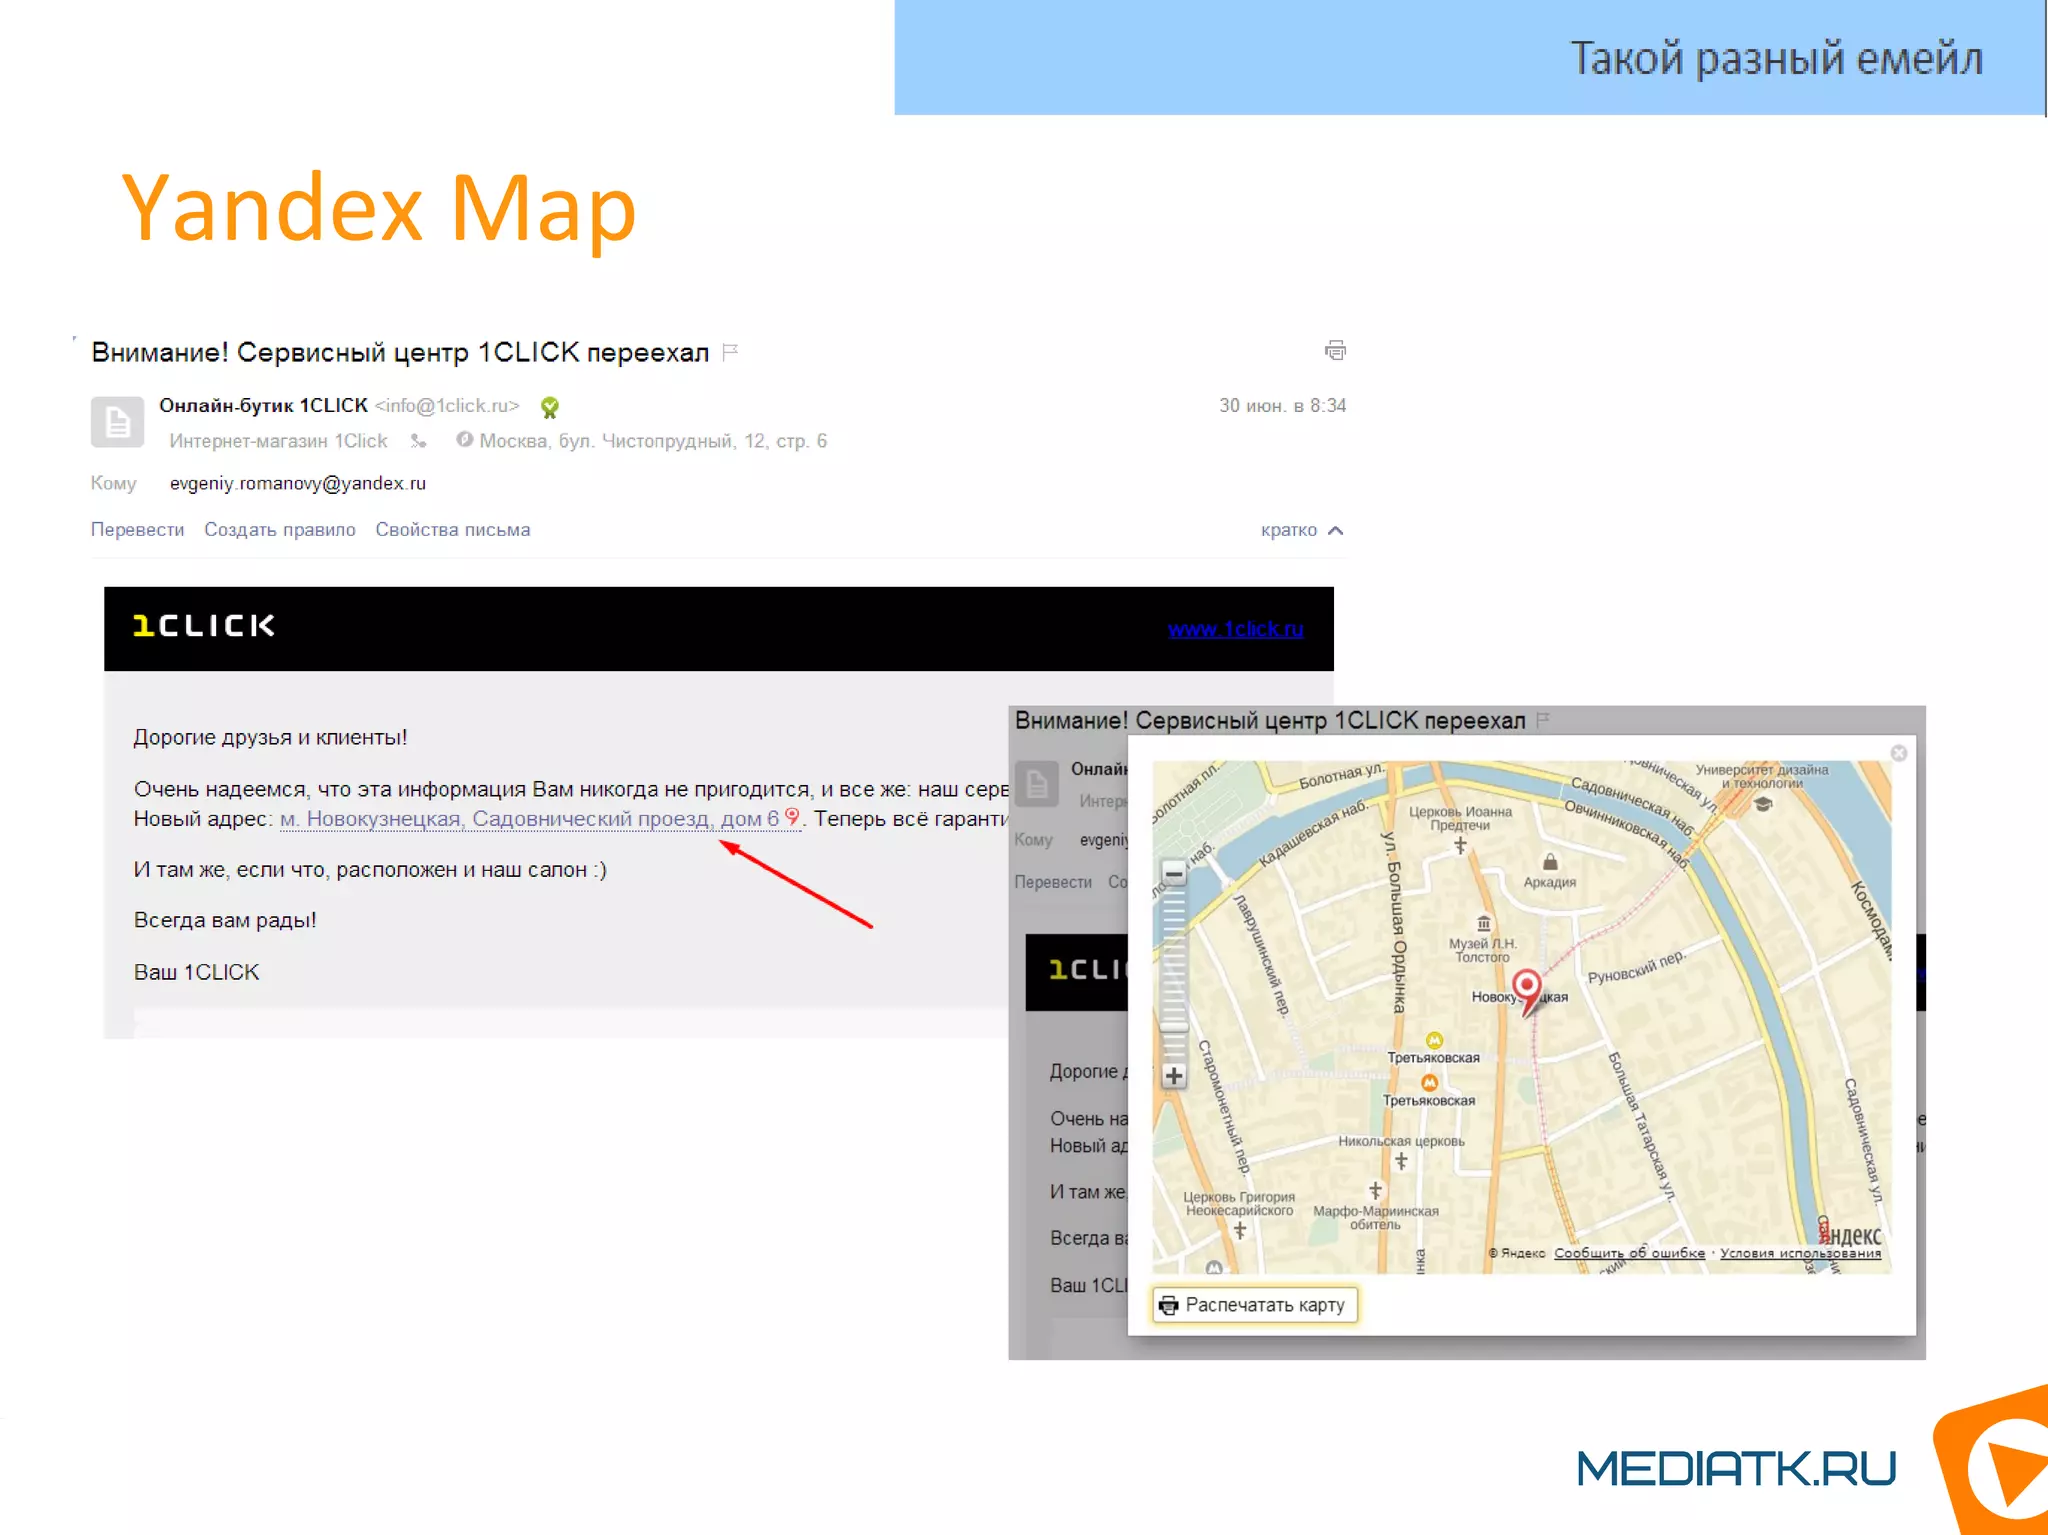Click the date 30 июн. в 8:34
This screenshot has height=1535, width=2048.
(x=1282, y=405)
